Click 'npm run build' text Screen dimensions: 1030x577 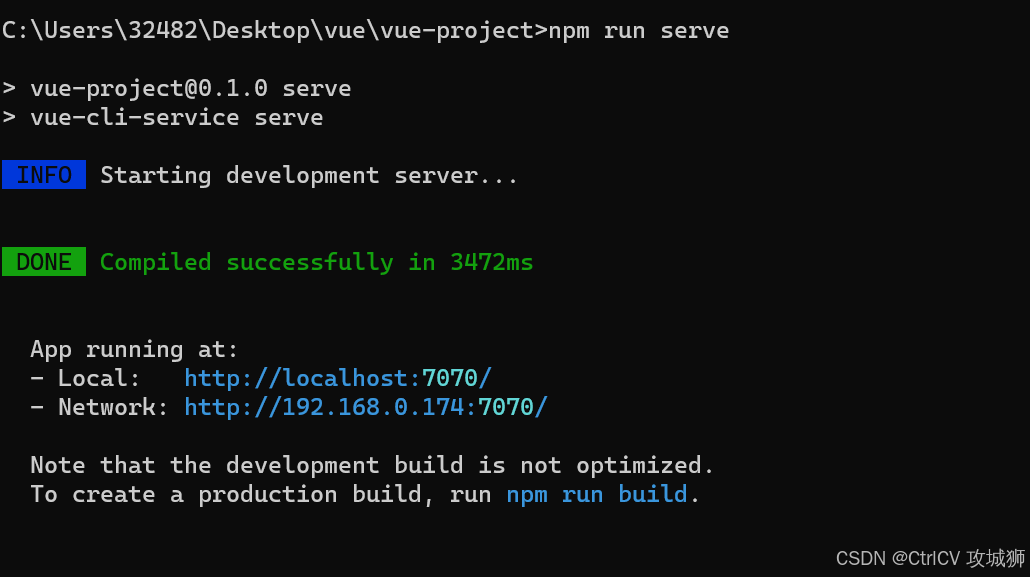click(596, 494)
